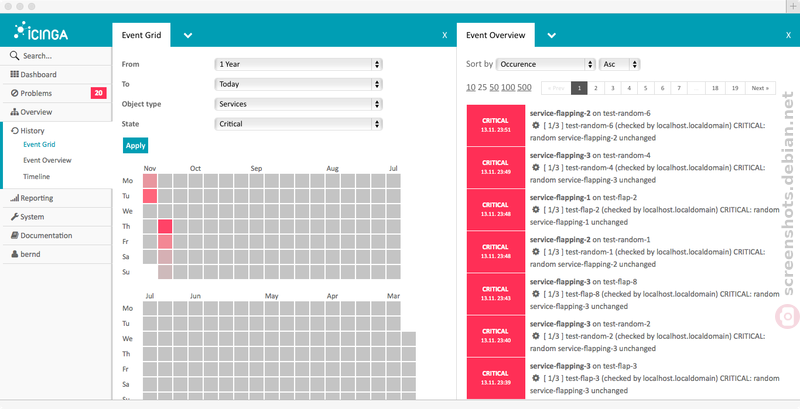Click gear icon in test-random-4 event
The image size is (800, 409).
(536, 167)
